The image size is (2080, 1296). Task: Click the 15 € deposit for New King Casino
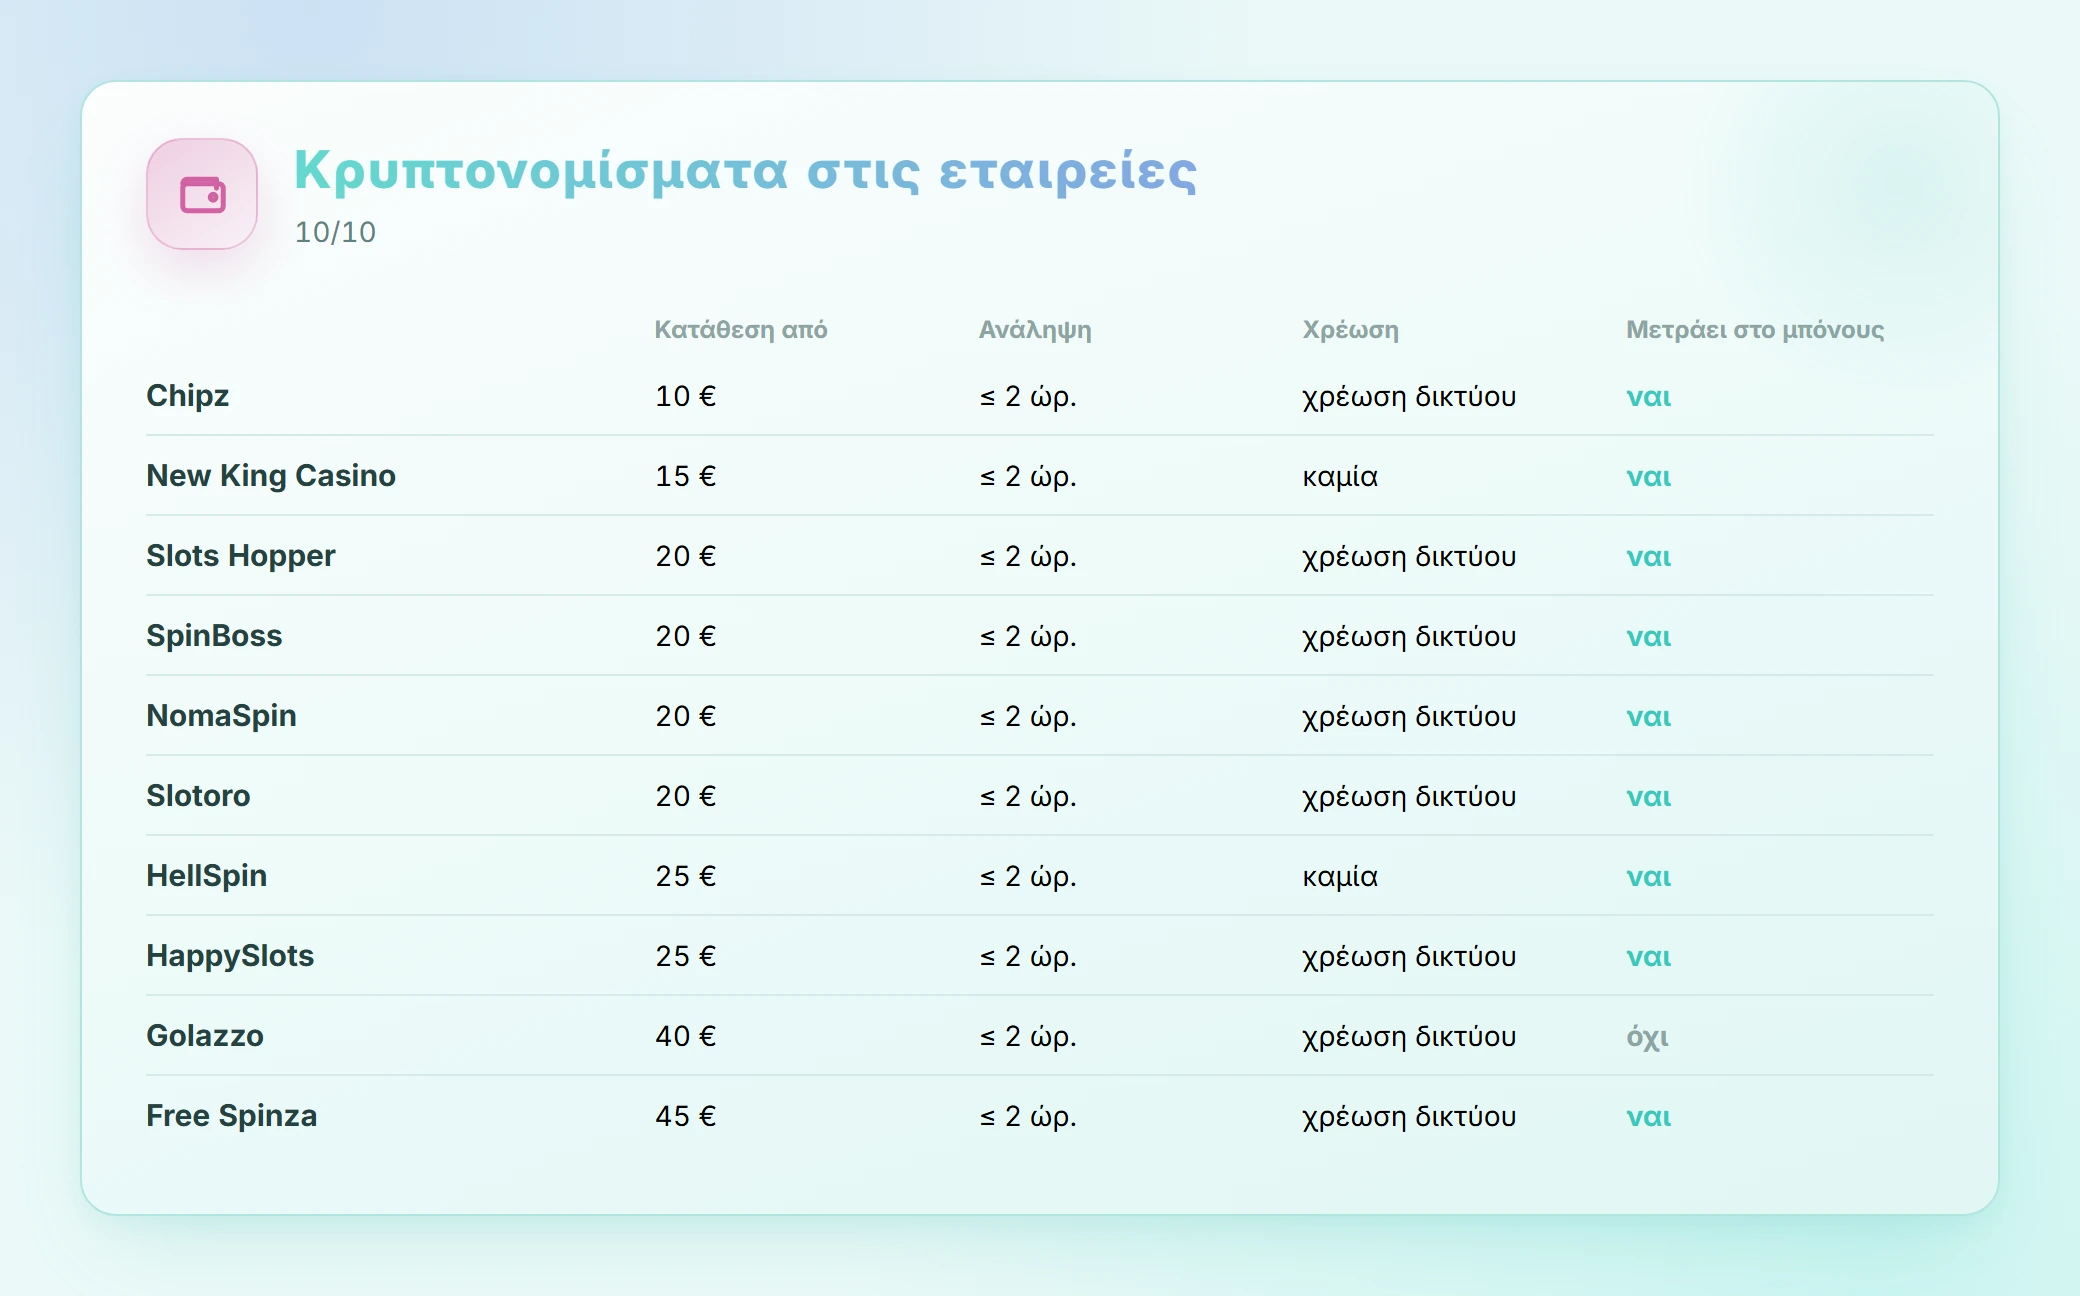[x=686, y=476]
